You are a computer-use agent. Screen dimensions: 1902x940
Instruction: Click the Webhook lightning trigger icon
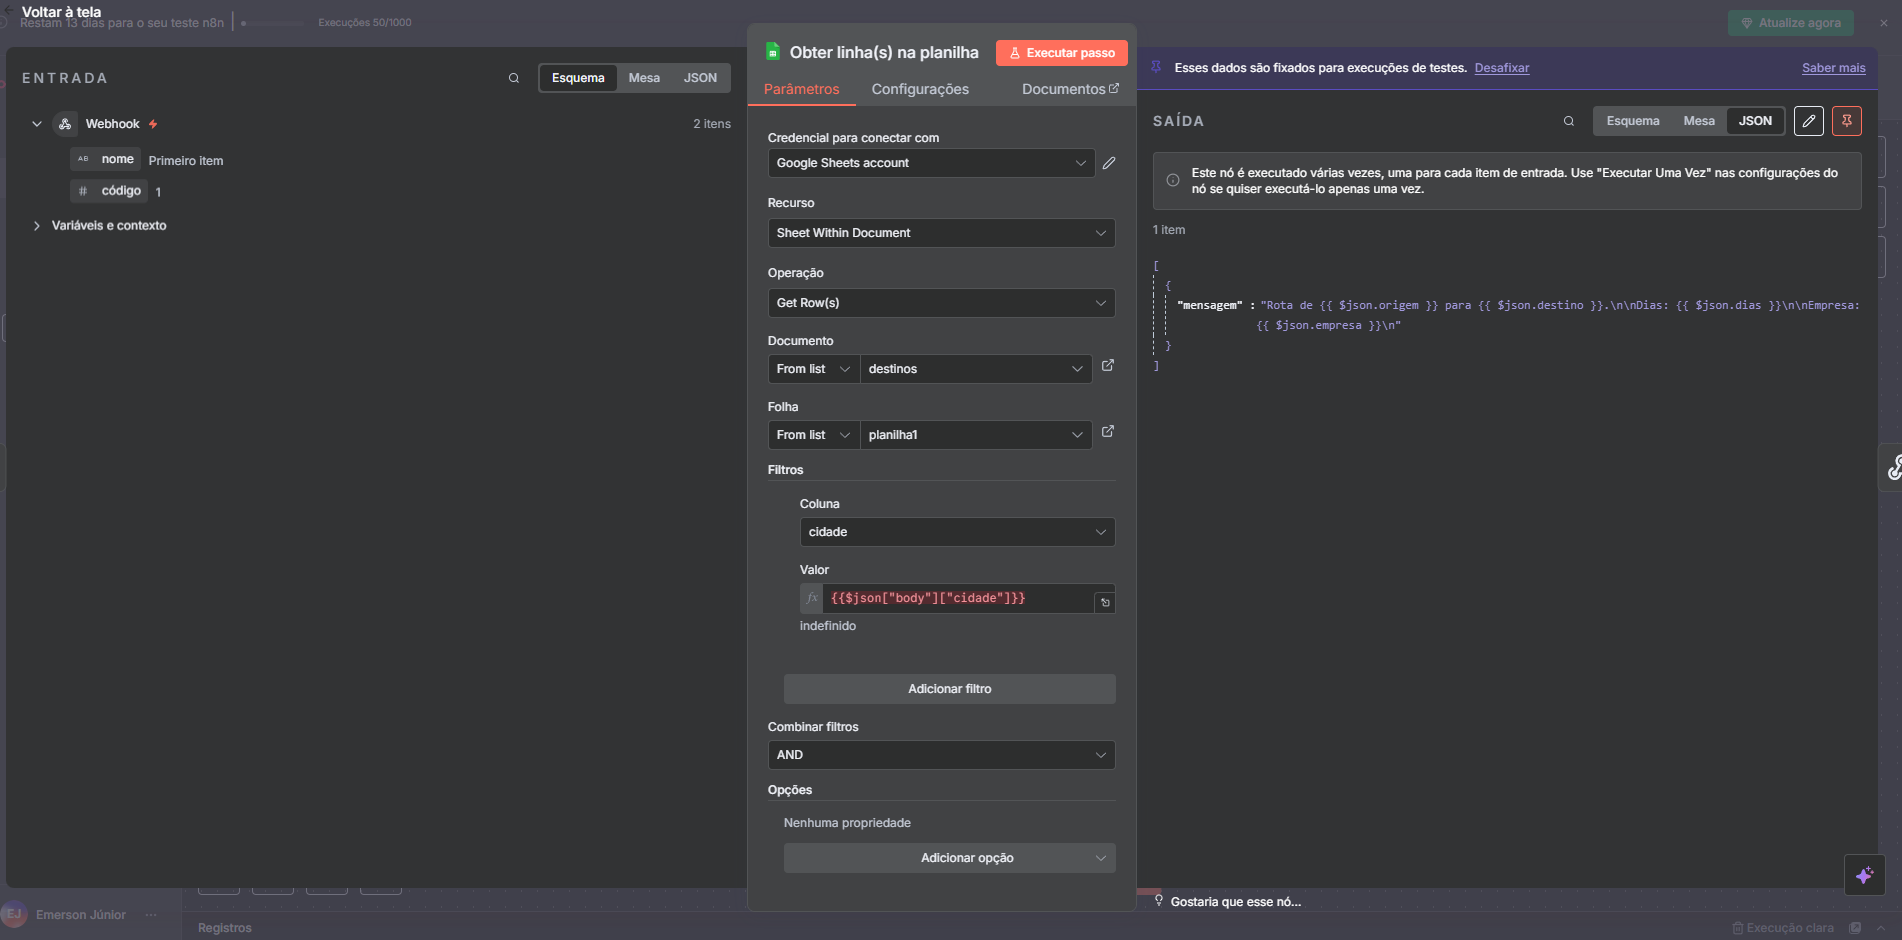[153, 124]
